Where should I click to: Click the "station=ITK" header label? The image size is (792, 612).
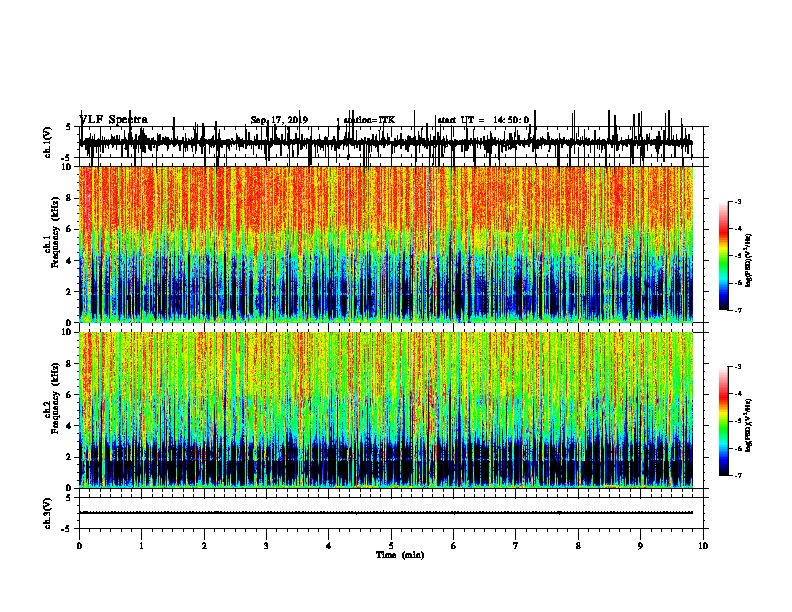coord(369,120)
